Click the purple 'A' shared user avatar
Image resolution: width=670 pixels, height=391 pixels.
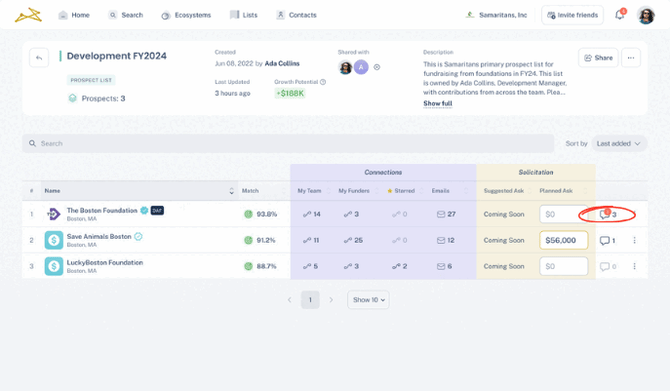click(x=361, y=67)
